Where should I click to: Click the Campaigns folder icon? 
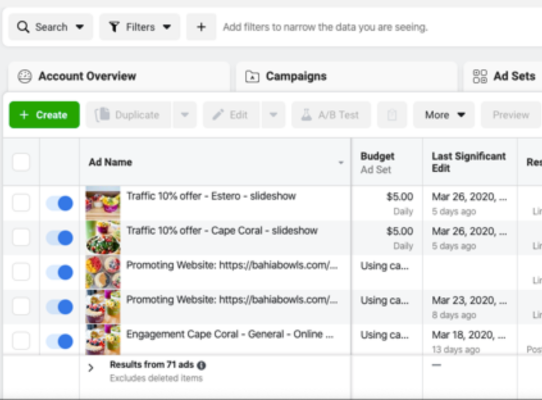click(x=252, y=76)
